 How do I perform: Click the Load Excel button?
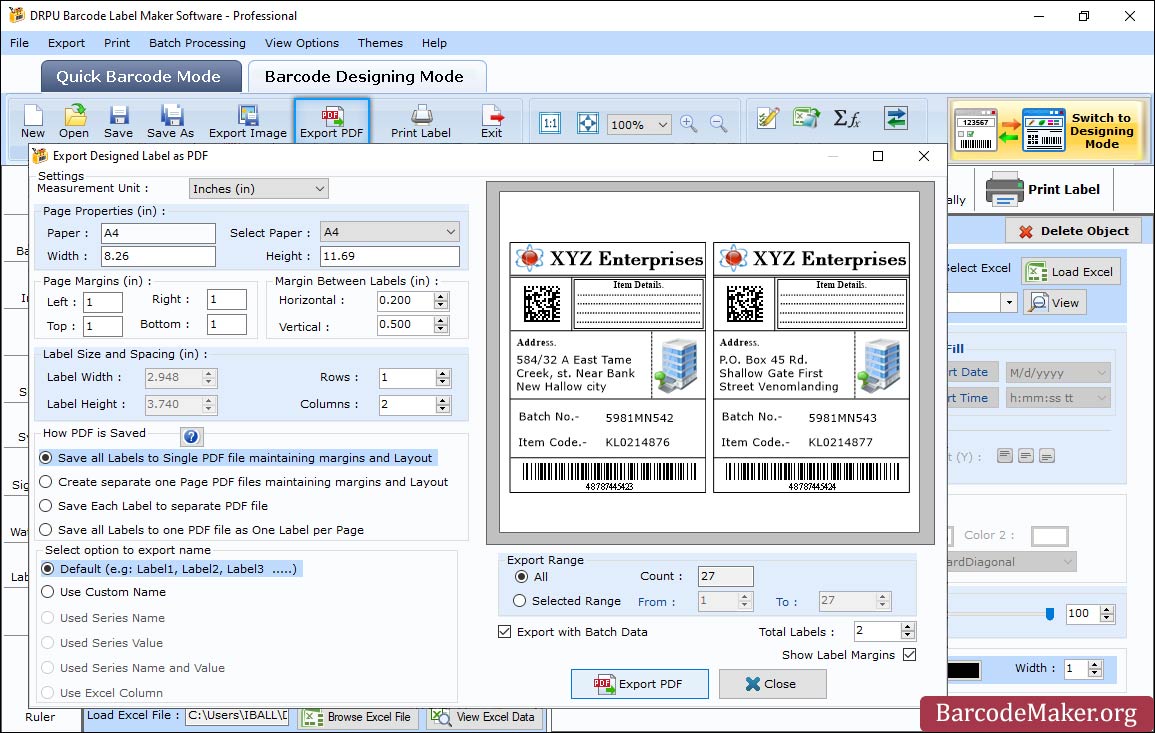[x=1071, y=271]
